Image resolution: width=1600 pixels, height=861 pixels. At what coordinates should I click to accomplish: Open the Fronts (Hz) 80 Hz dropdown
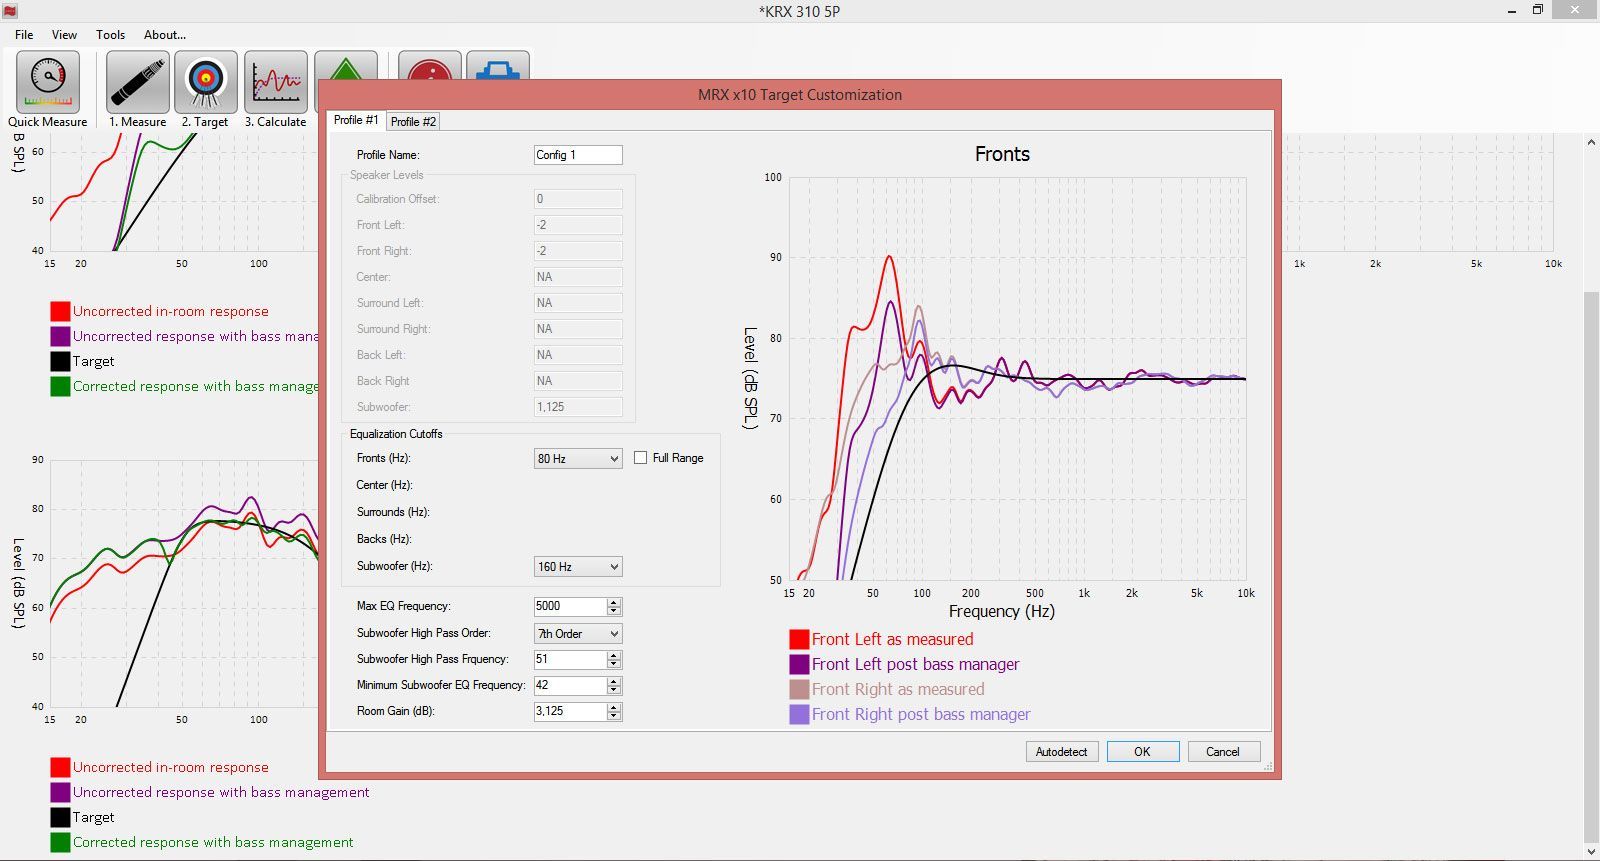click(578, 458)
